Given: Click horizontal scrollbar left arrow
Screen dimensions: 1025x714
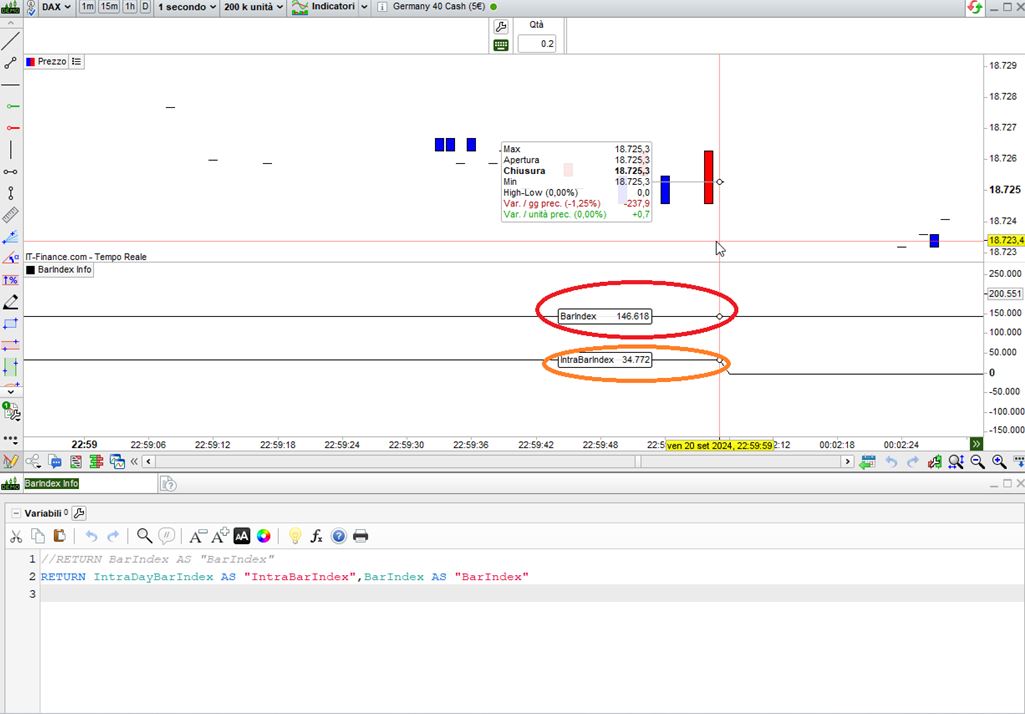Looking at the screenshot, I should 148,462.
